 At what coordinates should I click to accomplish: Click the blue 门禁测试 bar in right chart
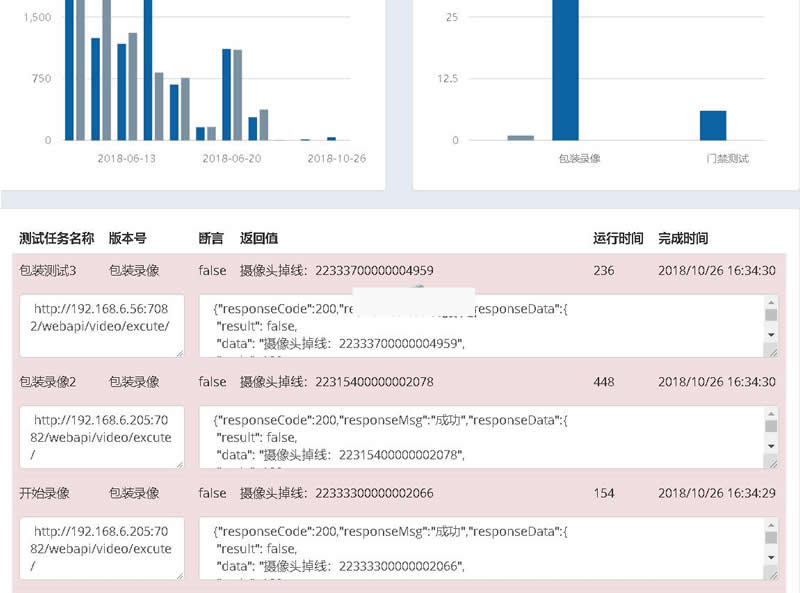[x=713, y=126]
